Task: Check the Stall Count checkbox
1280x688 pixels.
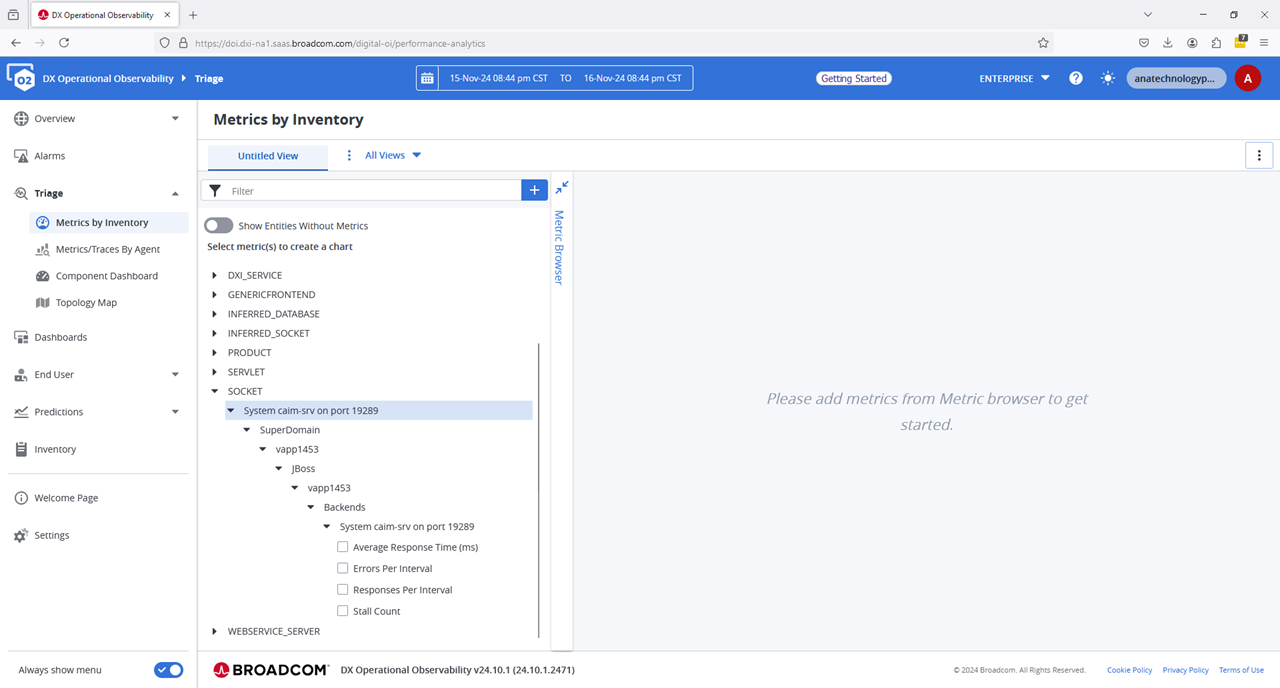Action: (x=343, y=611)
